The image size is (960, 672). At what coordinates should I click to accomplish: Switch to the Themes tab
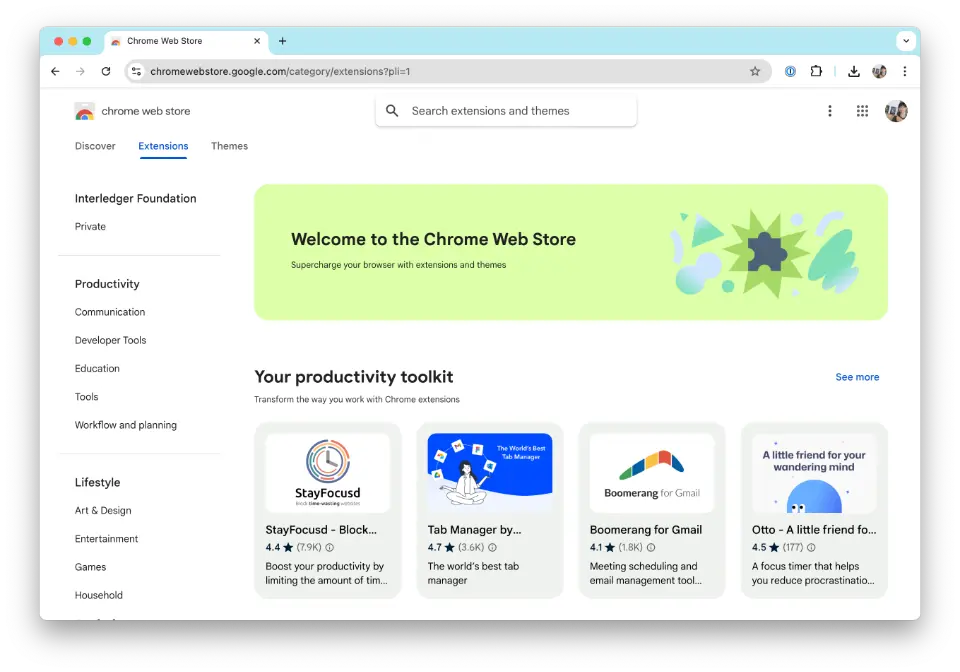click(229, 146)
